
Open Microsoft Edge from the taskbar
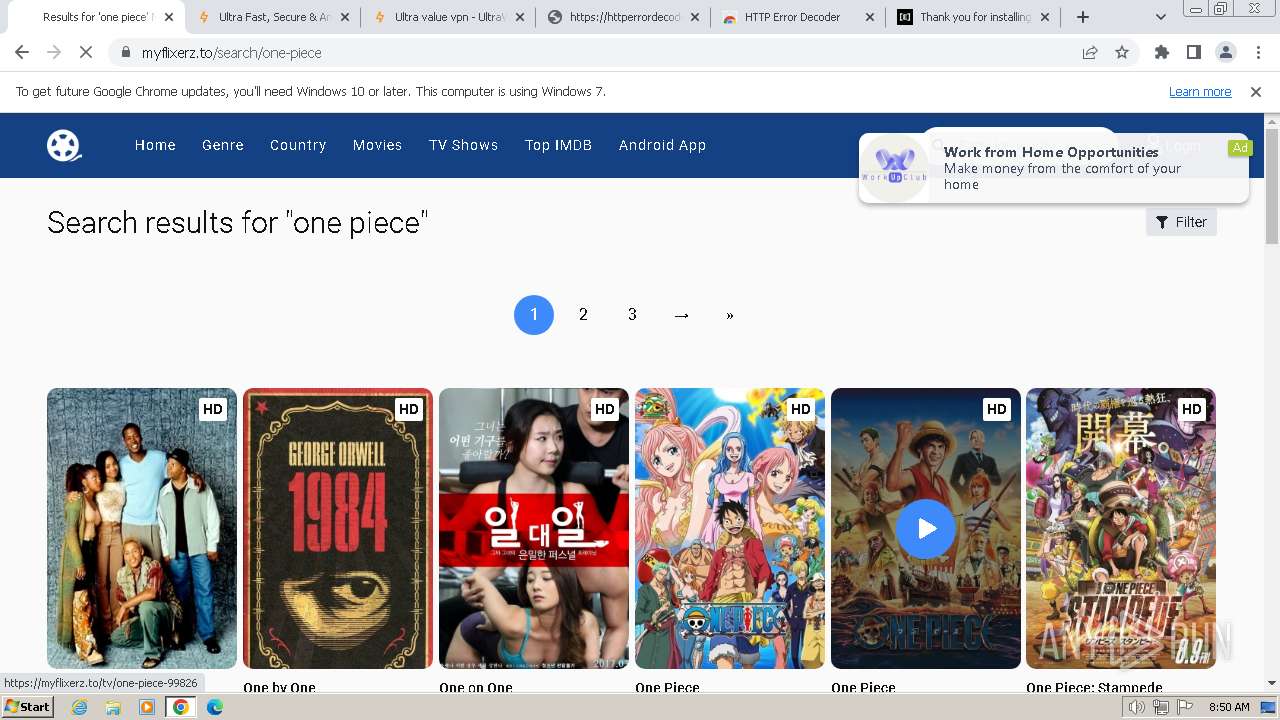tap(215, 707)
